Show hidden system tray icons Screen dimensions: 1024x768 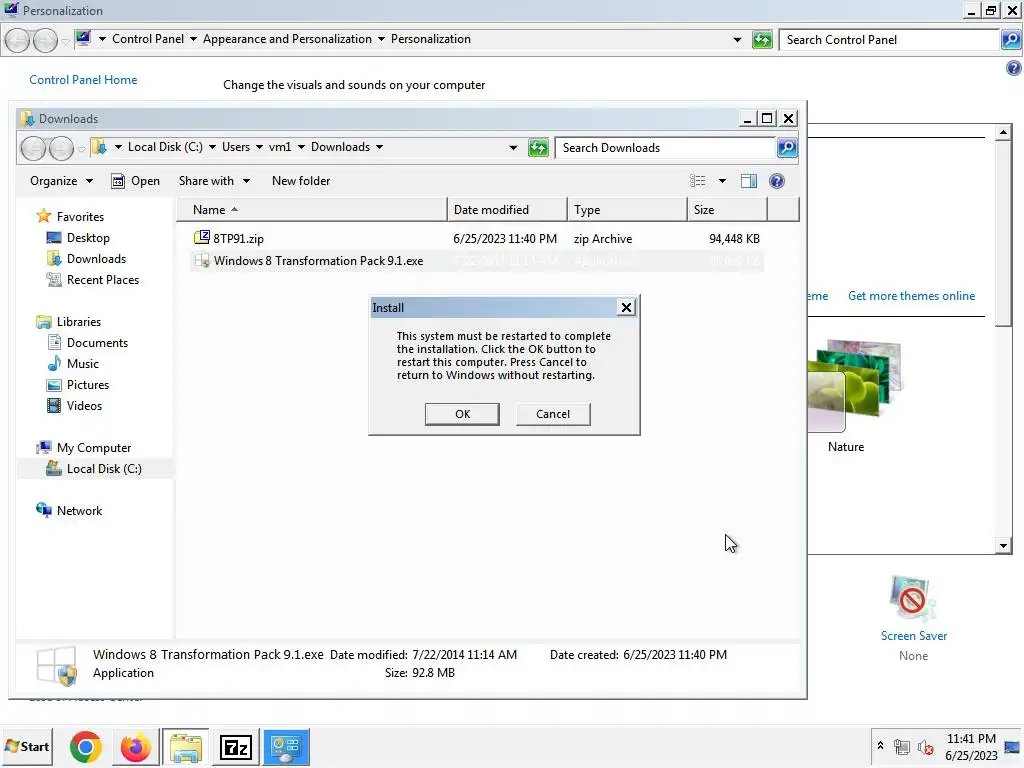[x=880, y=745]
